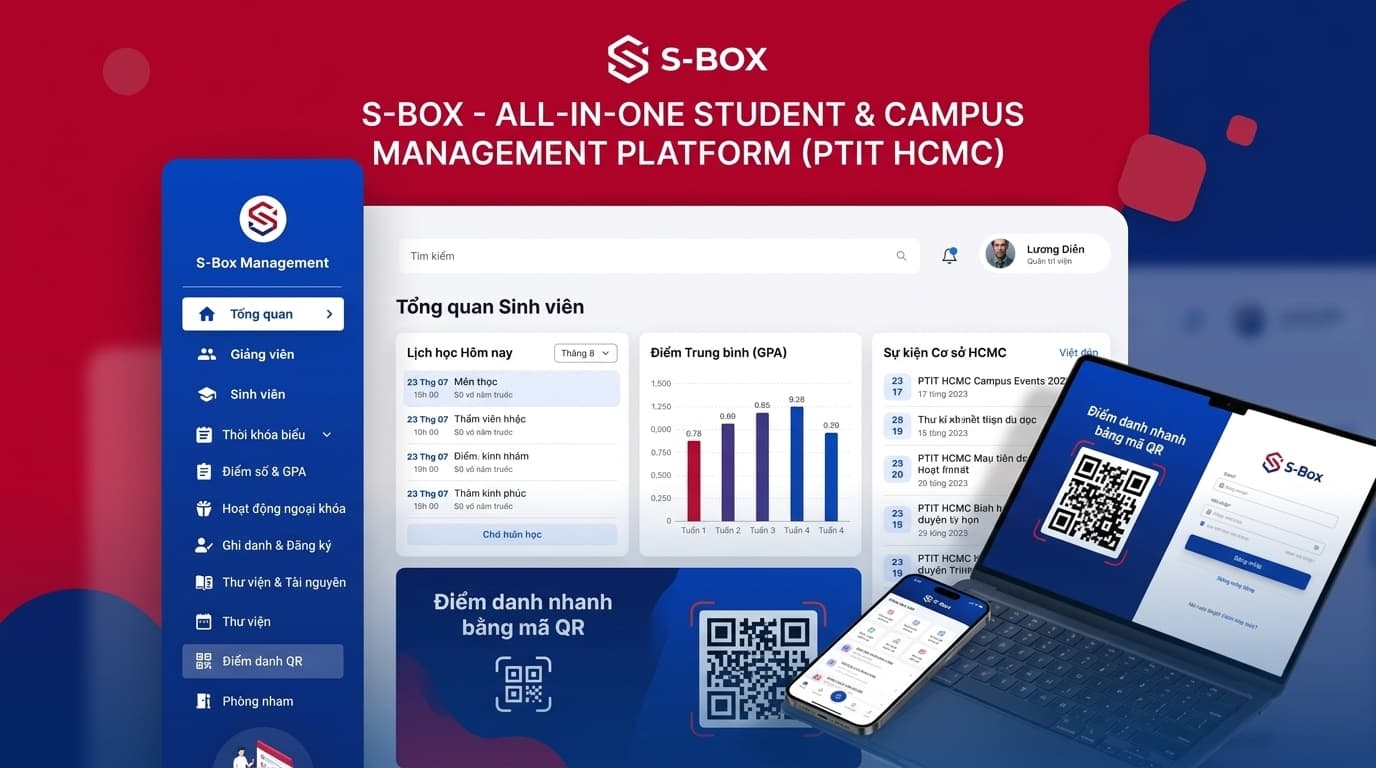1376x768 pixels.
Task: Open the Tổng quan menu item
Action: (263, 314)
